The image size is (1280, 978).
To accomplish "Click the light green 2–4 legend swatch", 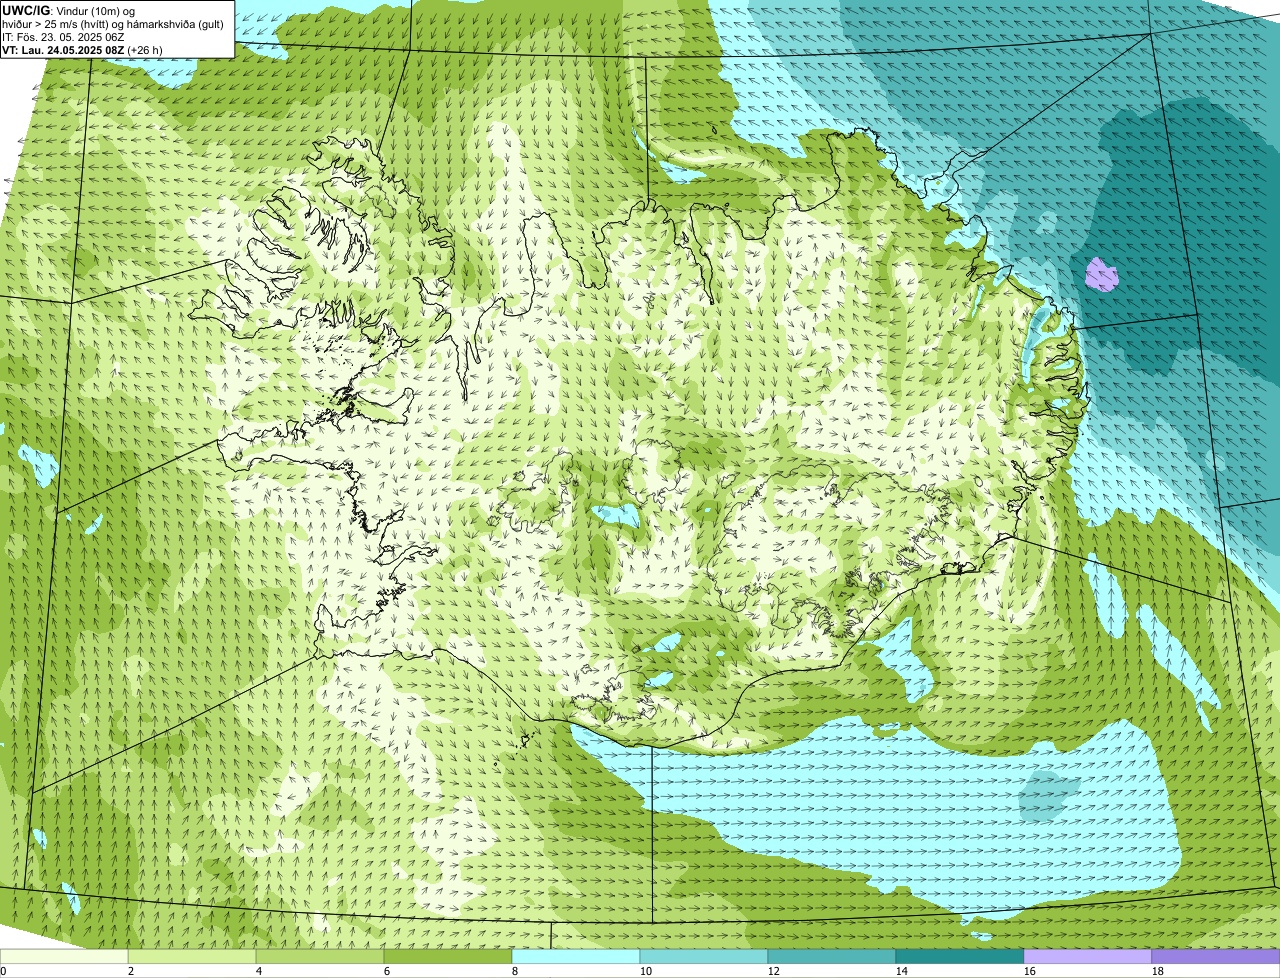I will click(192, 957).
